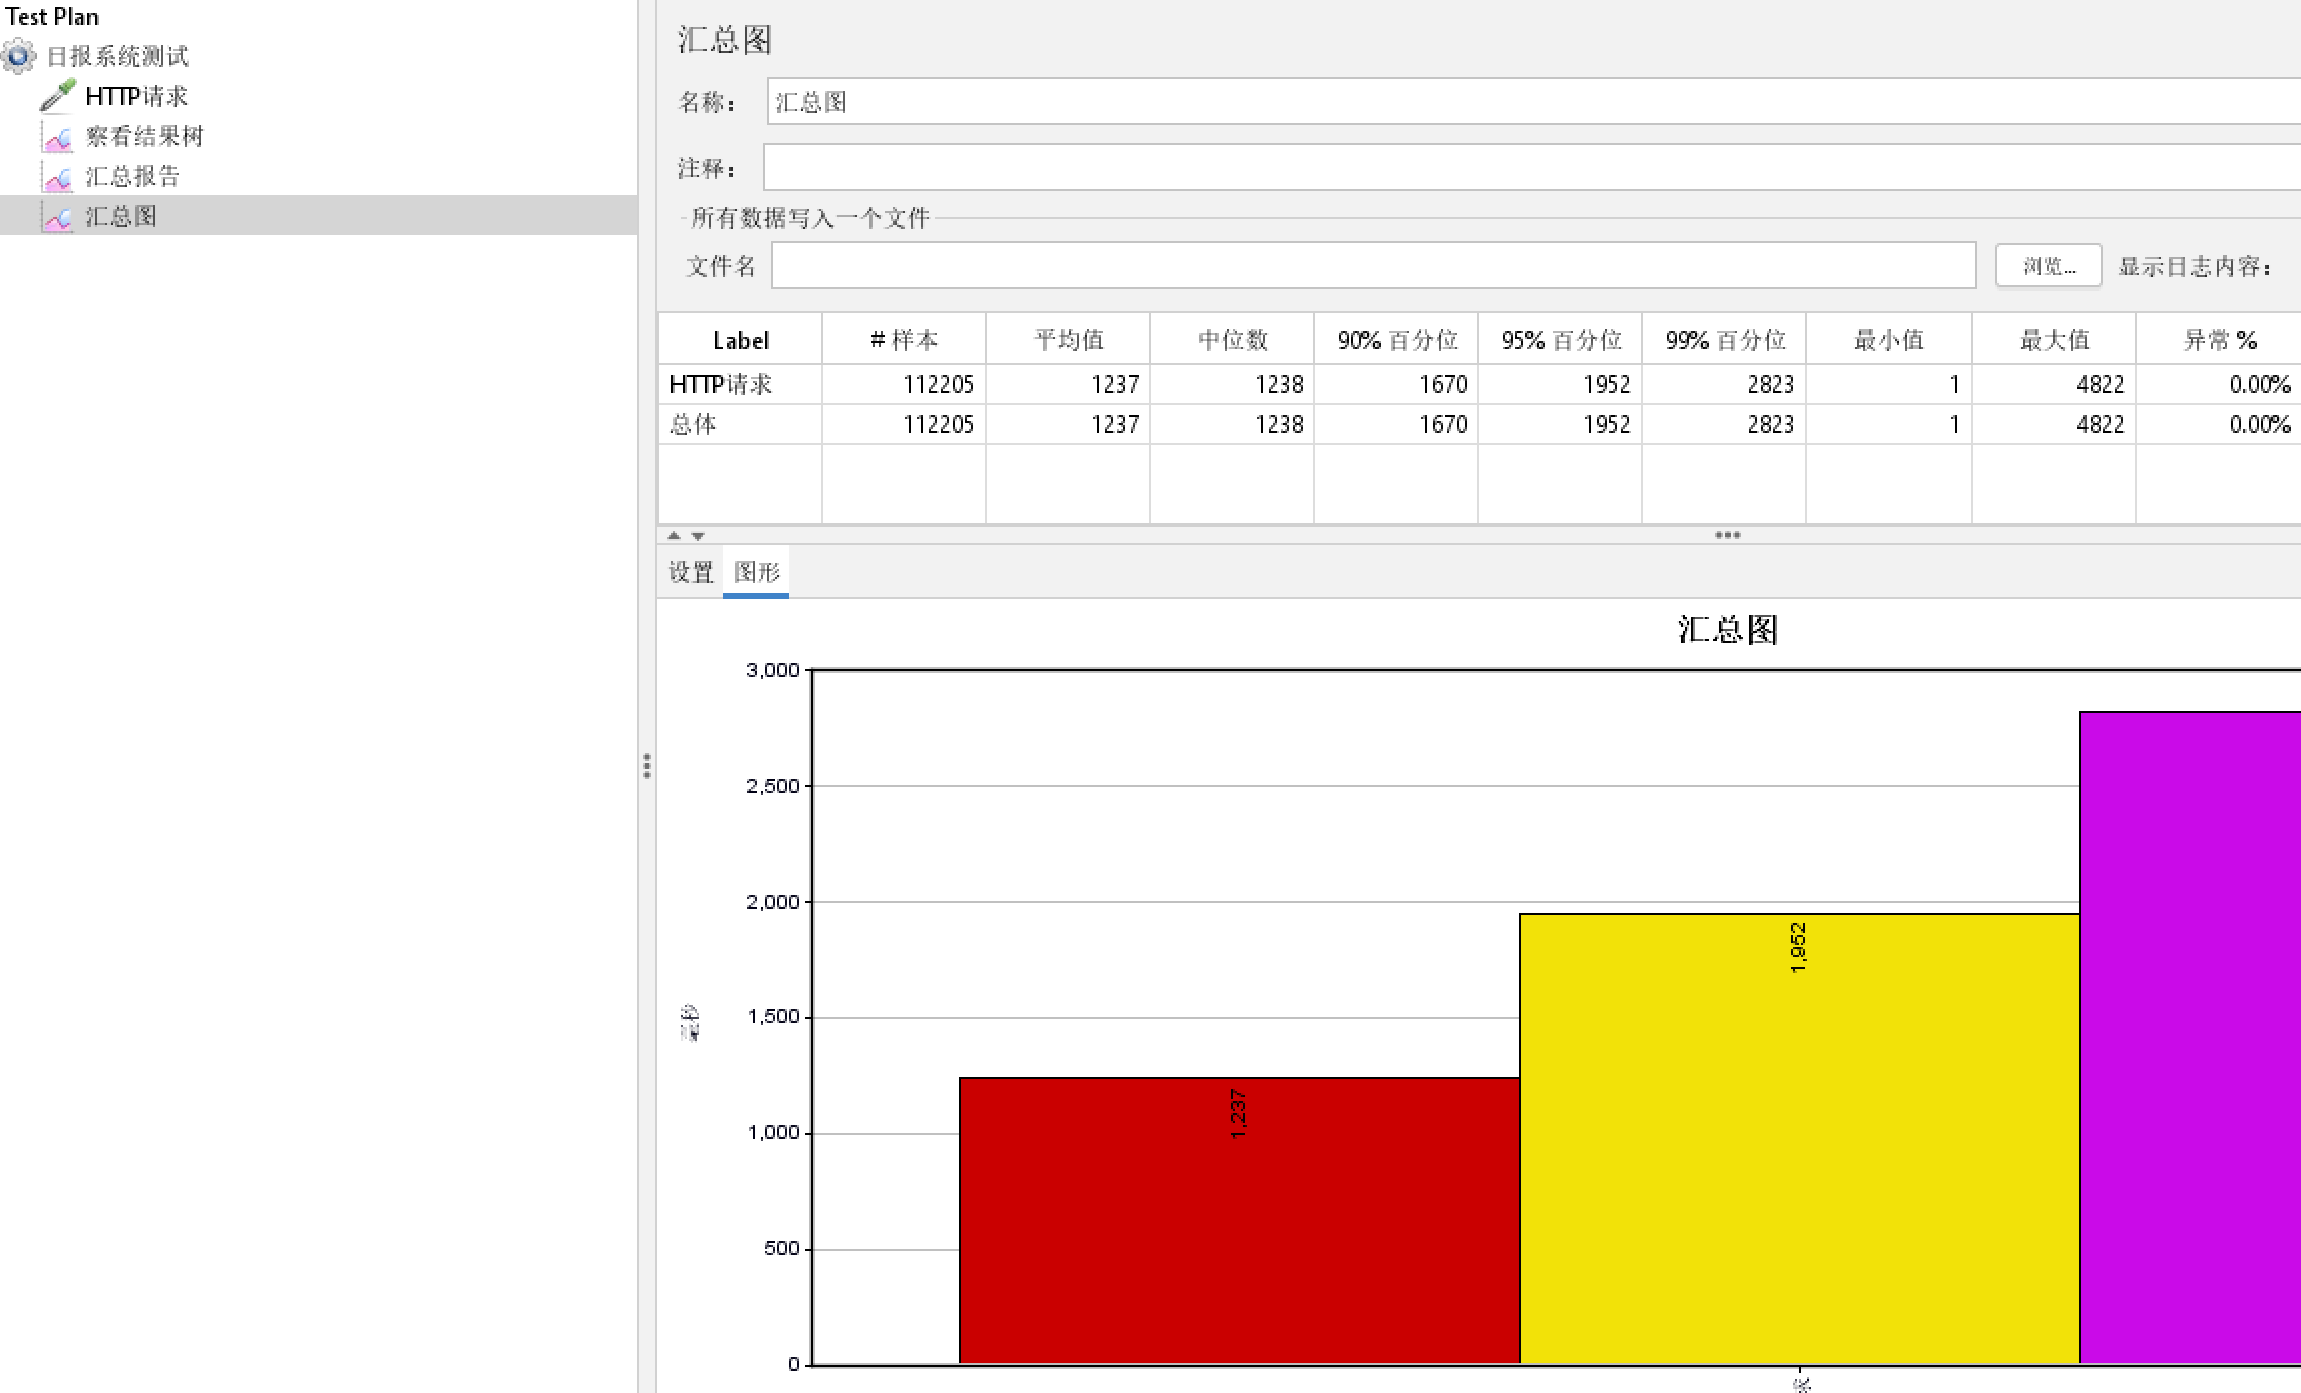2301x1393 pixels.
Task: Click 1670 value in HTTP请求 row
Action: [1443, 384]
